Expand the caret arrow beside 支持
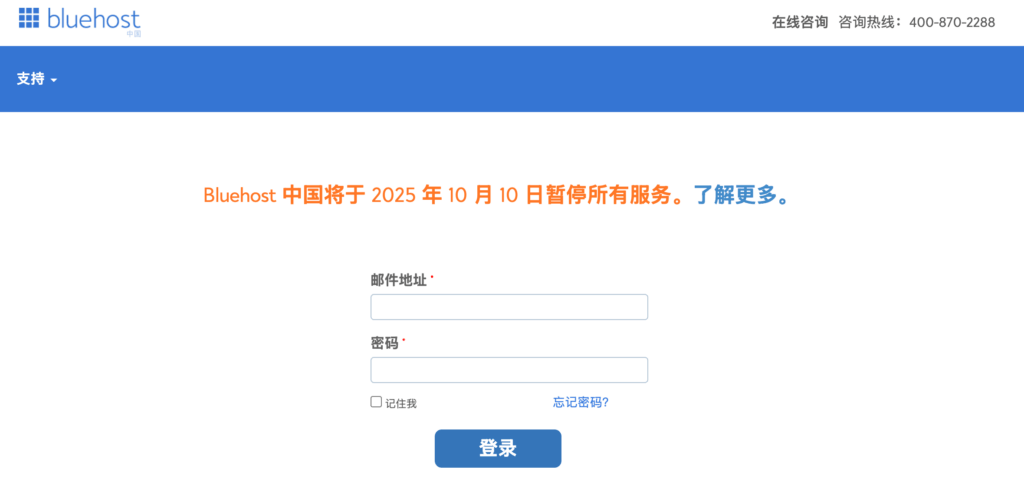This screenshot has height=502, width=1024. pos(54,80)
